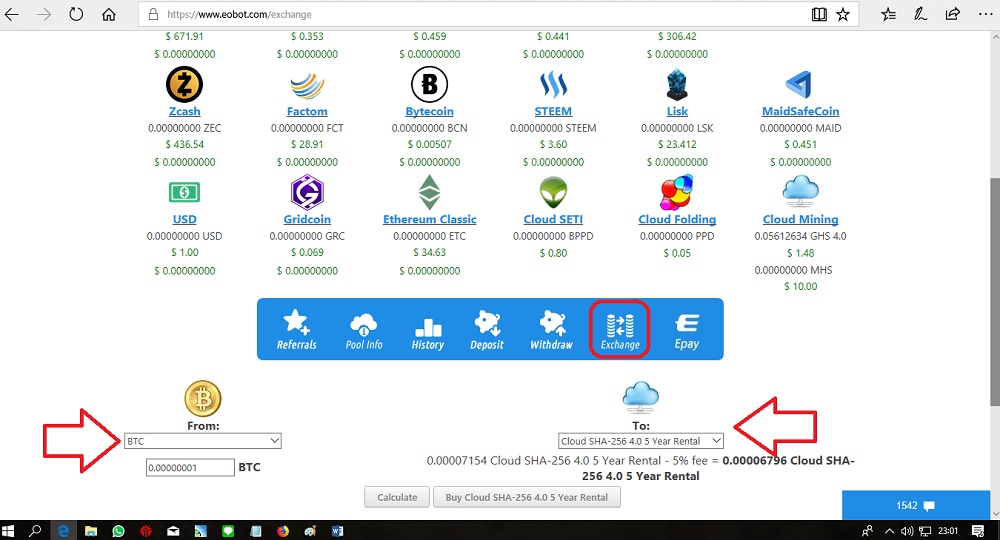Click the STEEM wave logo
The height and width of the screenshot is (540, 1000).
(x=553, y=84)
